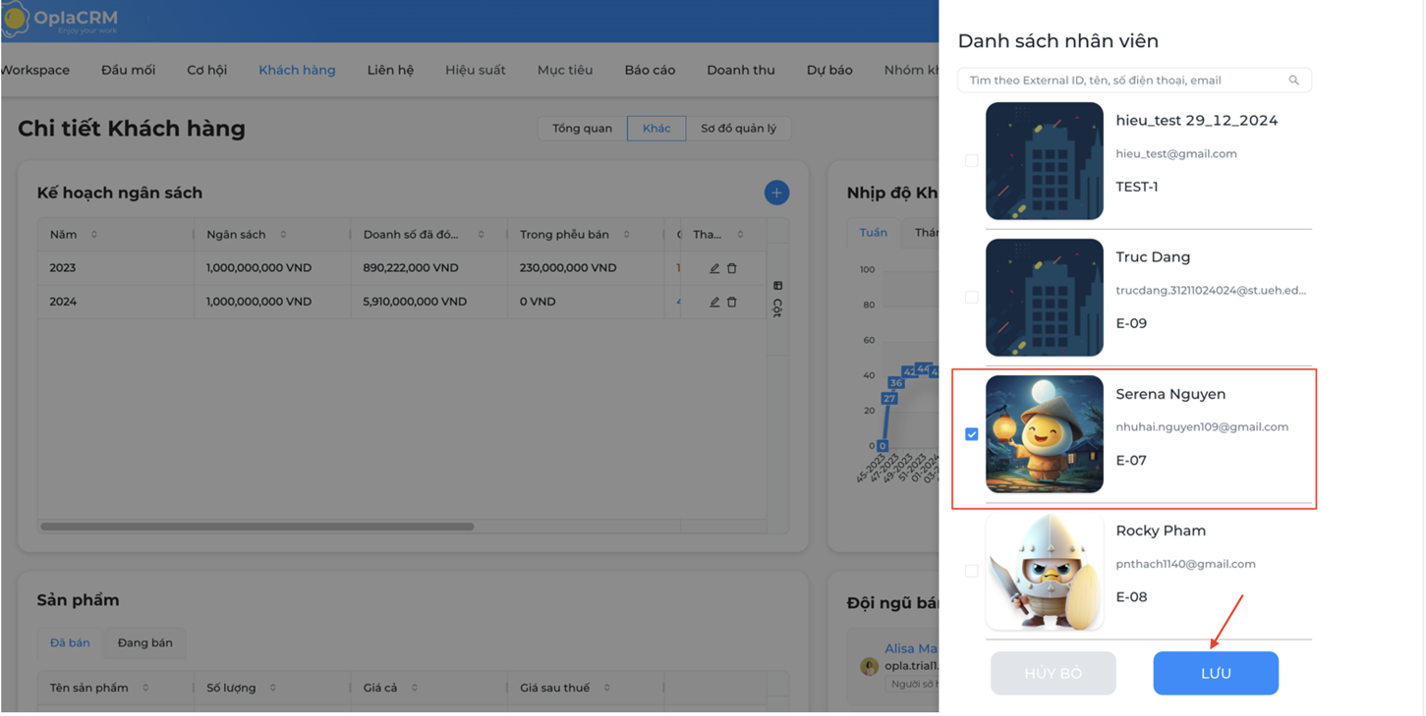
Task: Sort the Giá sau thuế column
Action: pos(607,688)
